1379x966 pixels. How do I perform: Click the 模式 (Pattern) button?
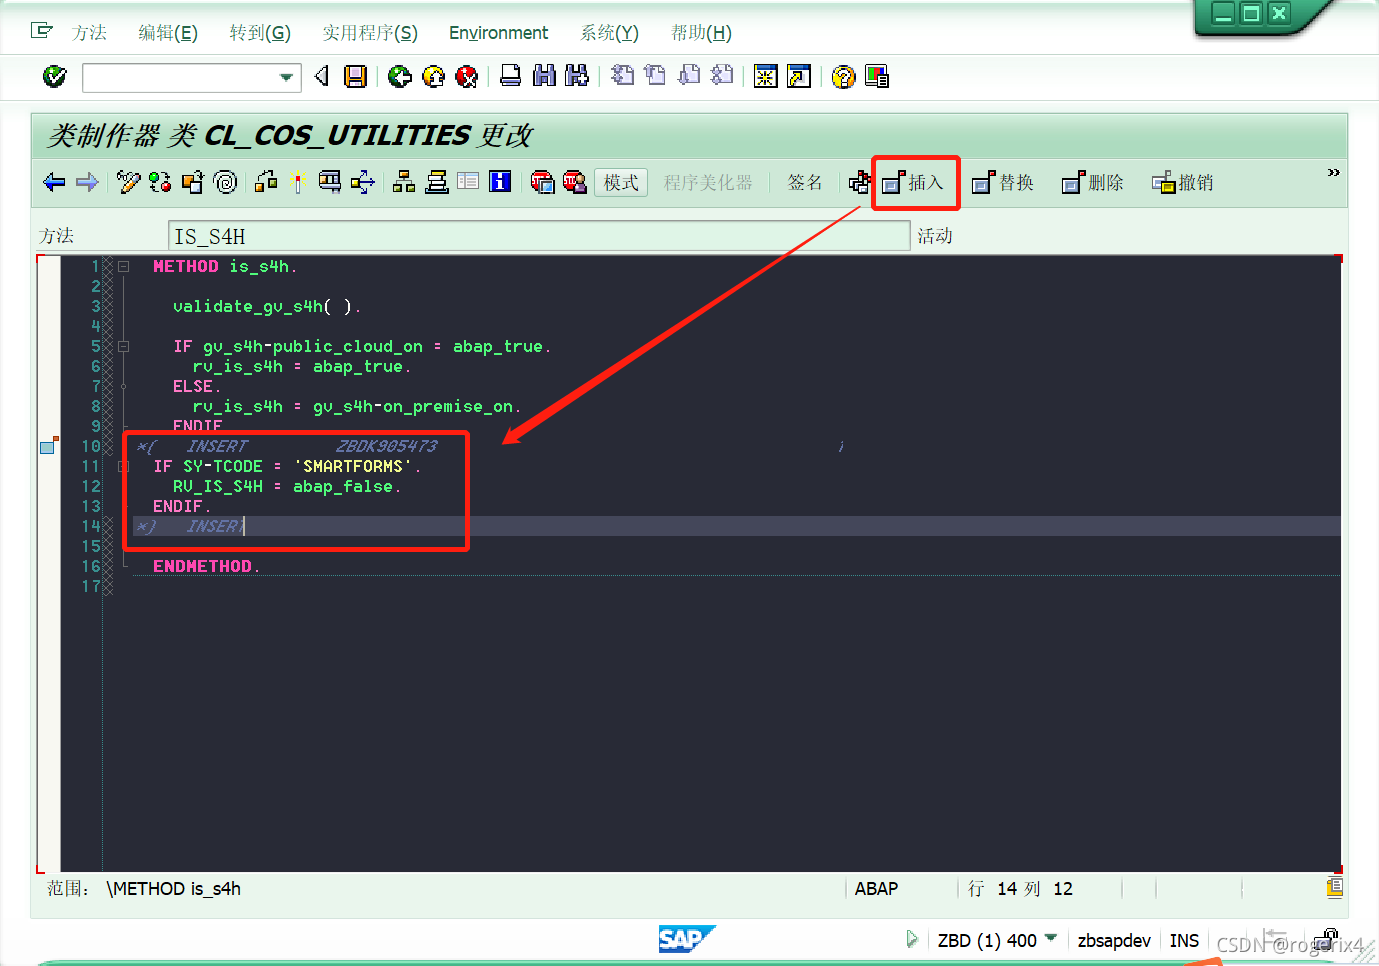[x=621, y=182]
